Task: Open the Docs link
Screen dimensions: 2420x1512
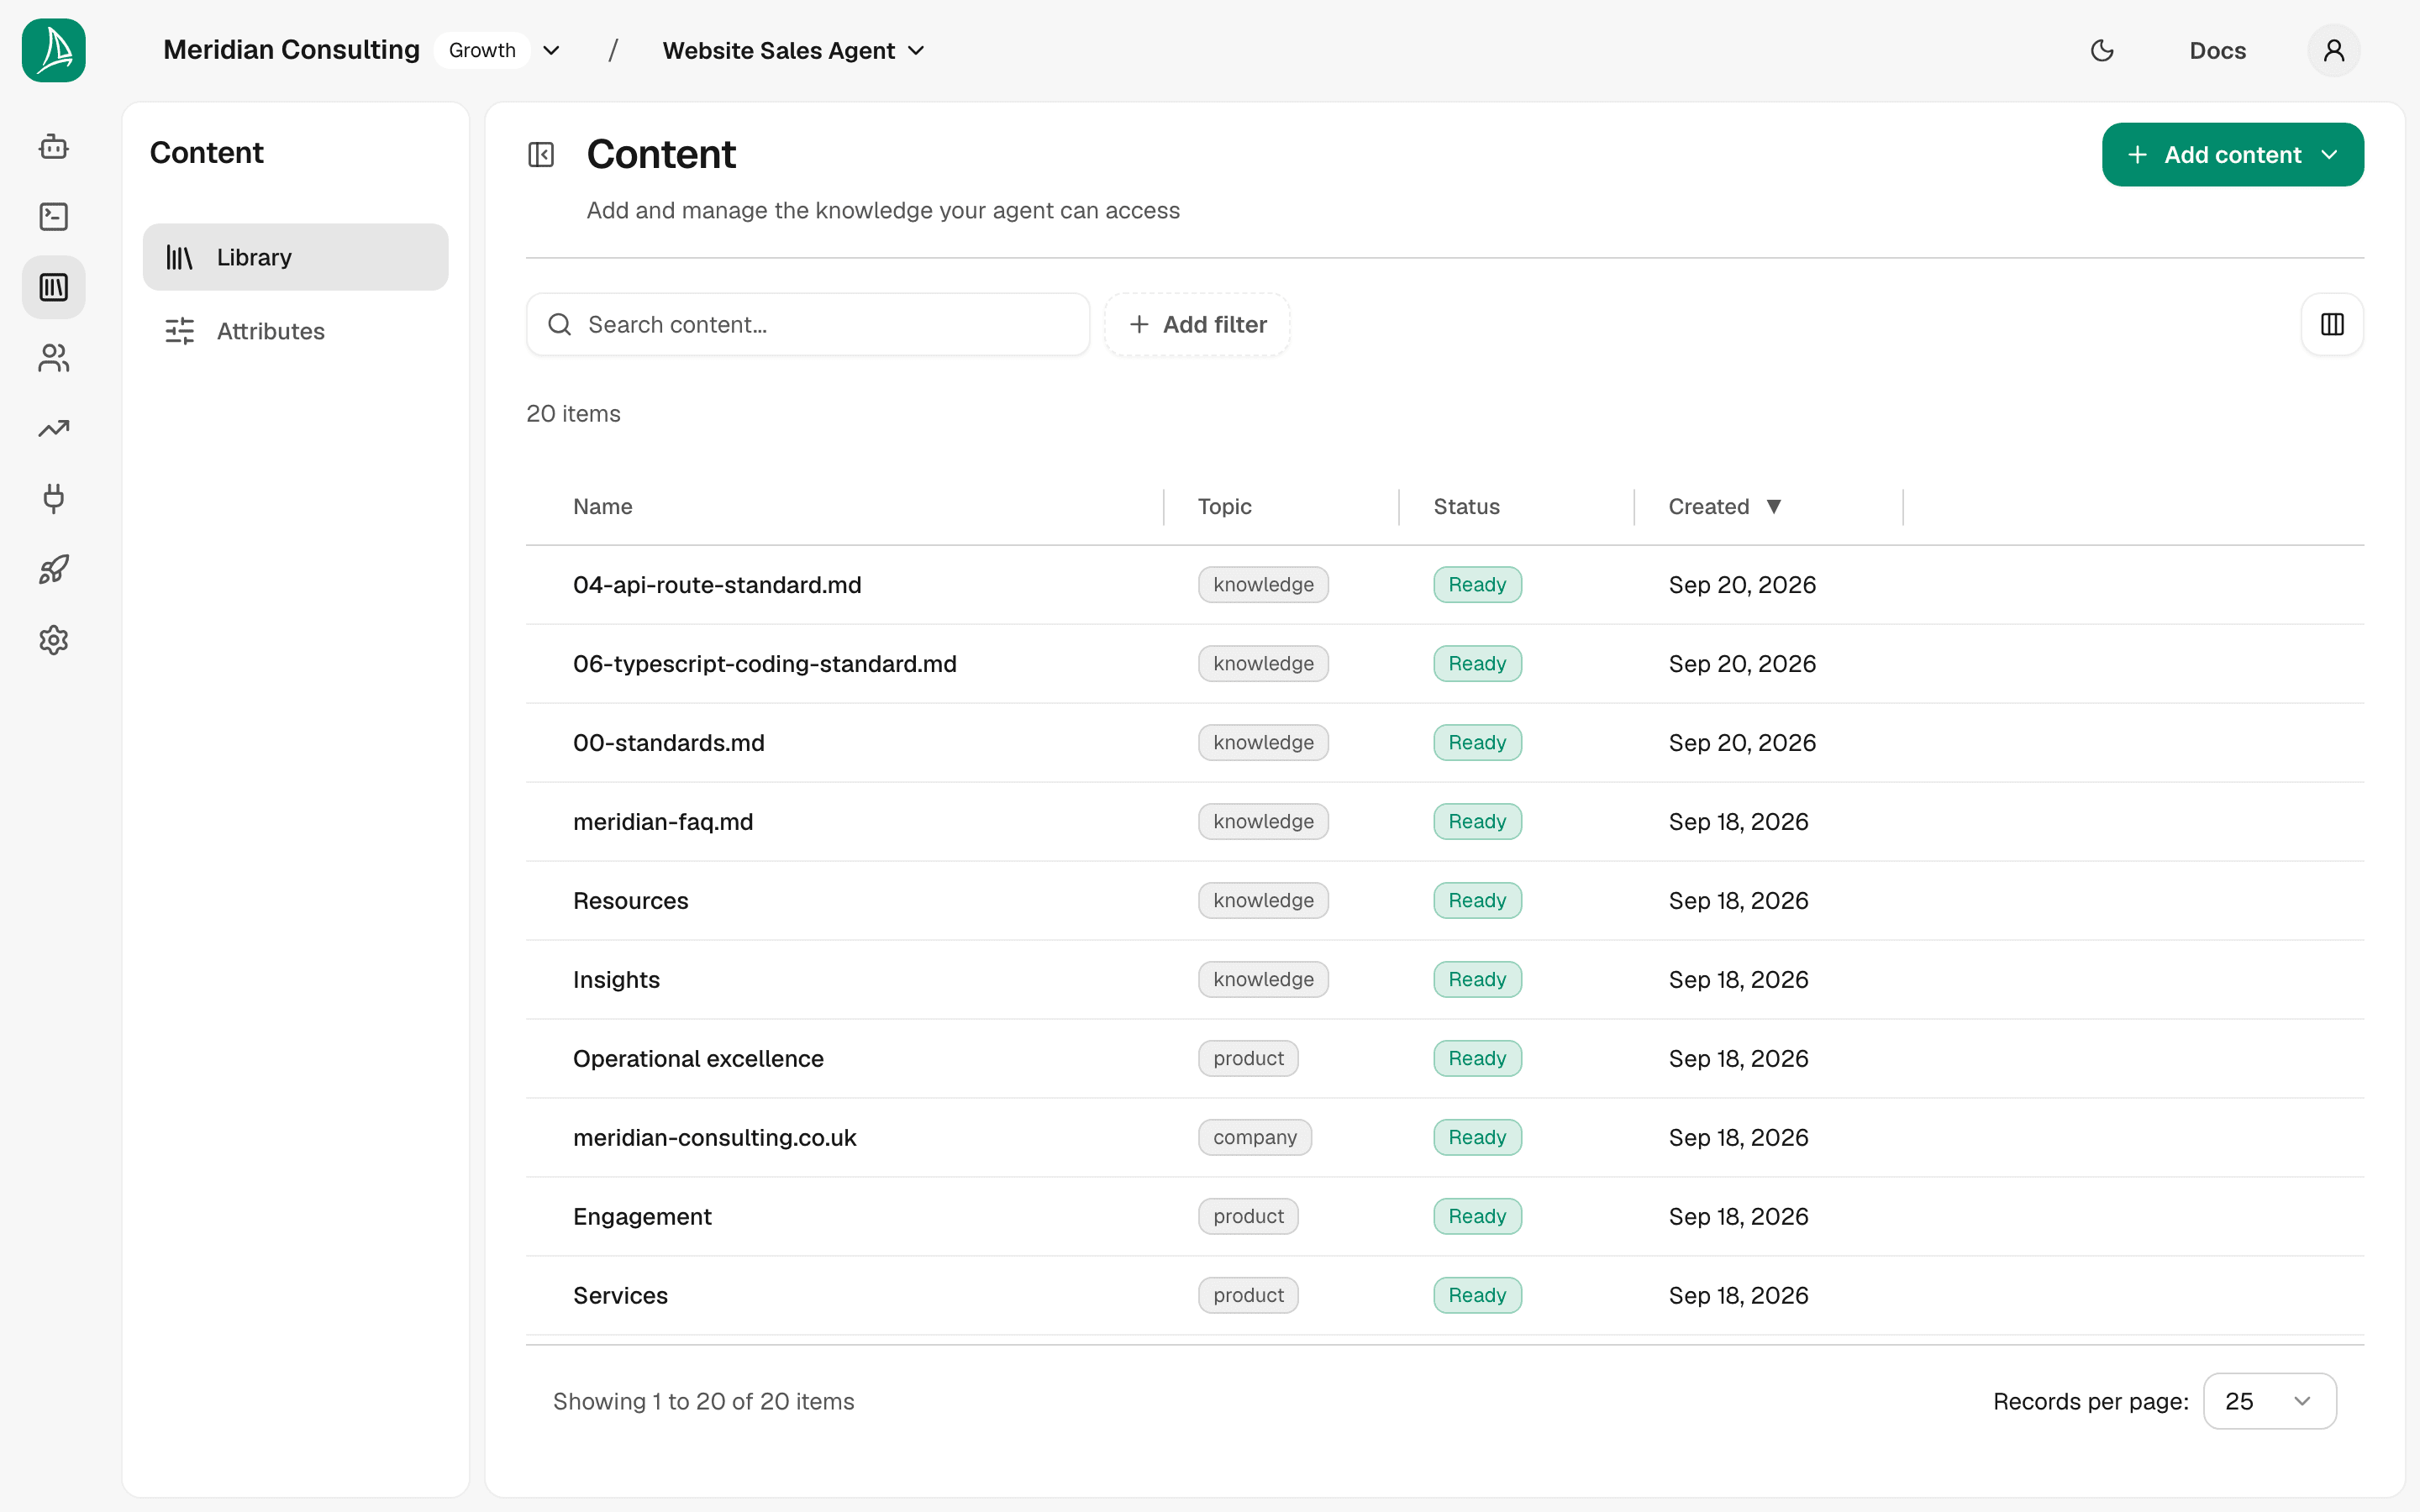Action: point(2217,50)
